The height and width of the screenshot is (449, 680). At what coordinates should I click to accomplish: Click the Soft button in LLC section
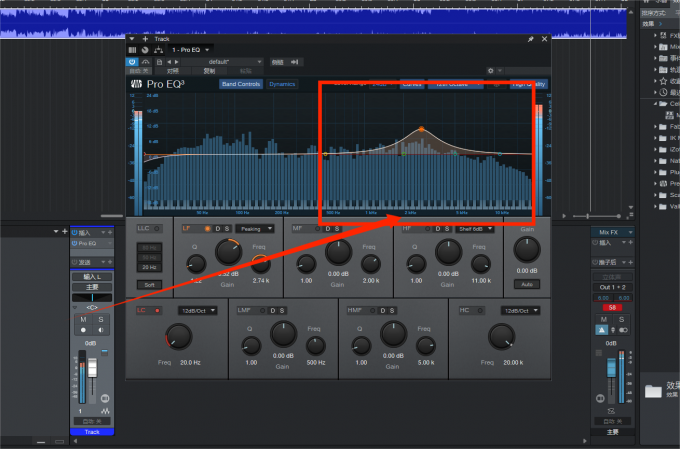click(149, 285)
